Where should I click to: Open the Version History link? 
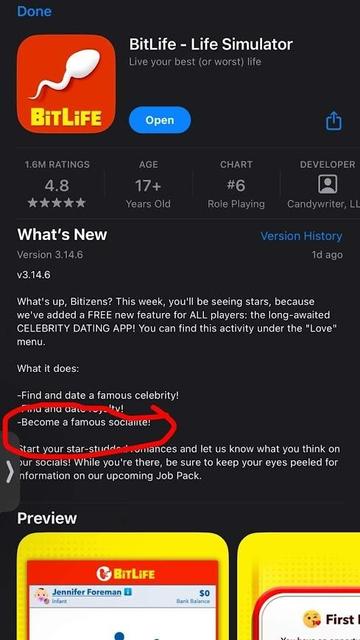301,236
